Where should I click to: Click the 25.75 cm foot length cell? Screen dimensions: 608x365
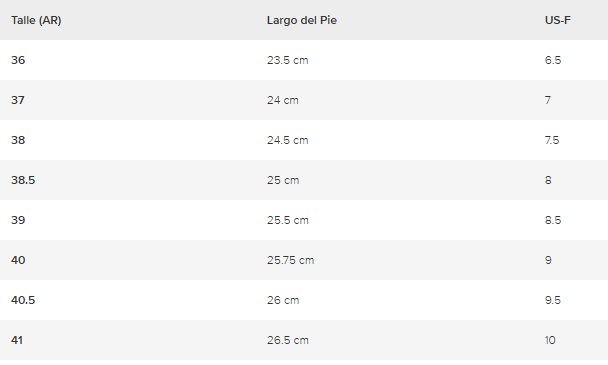pyautogui.click(x=290, y=260)
